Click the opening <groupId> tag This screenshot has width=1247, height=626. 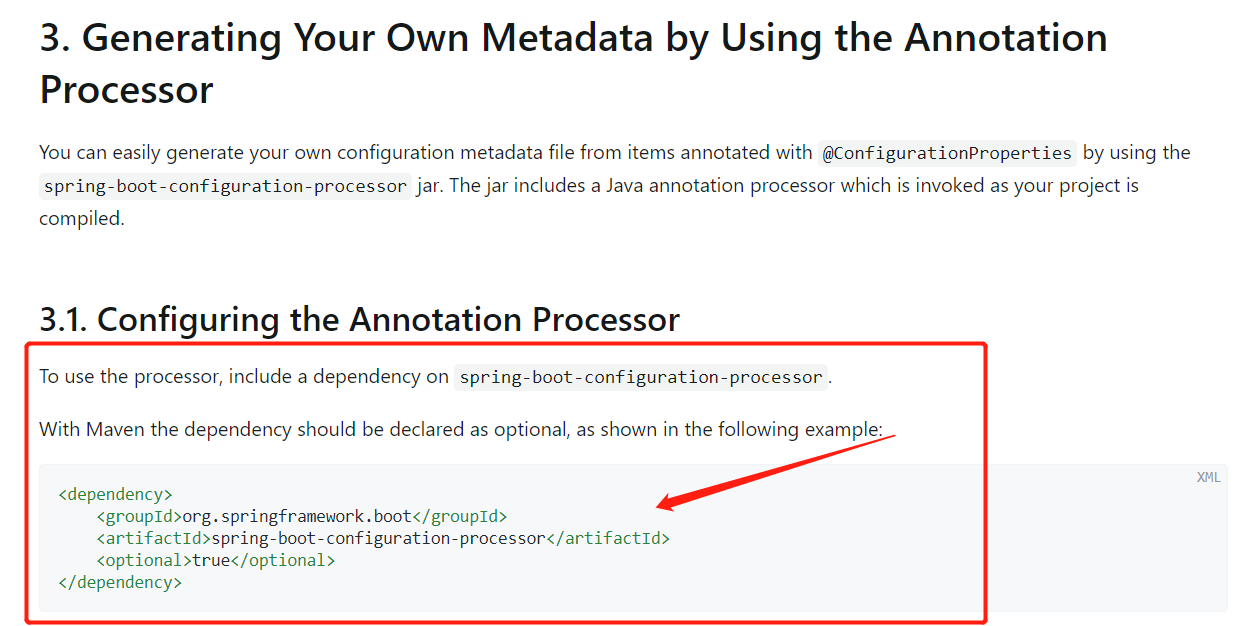pos(139,516)
